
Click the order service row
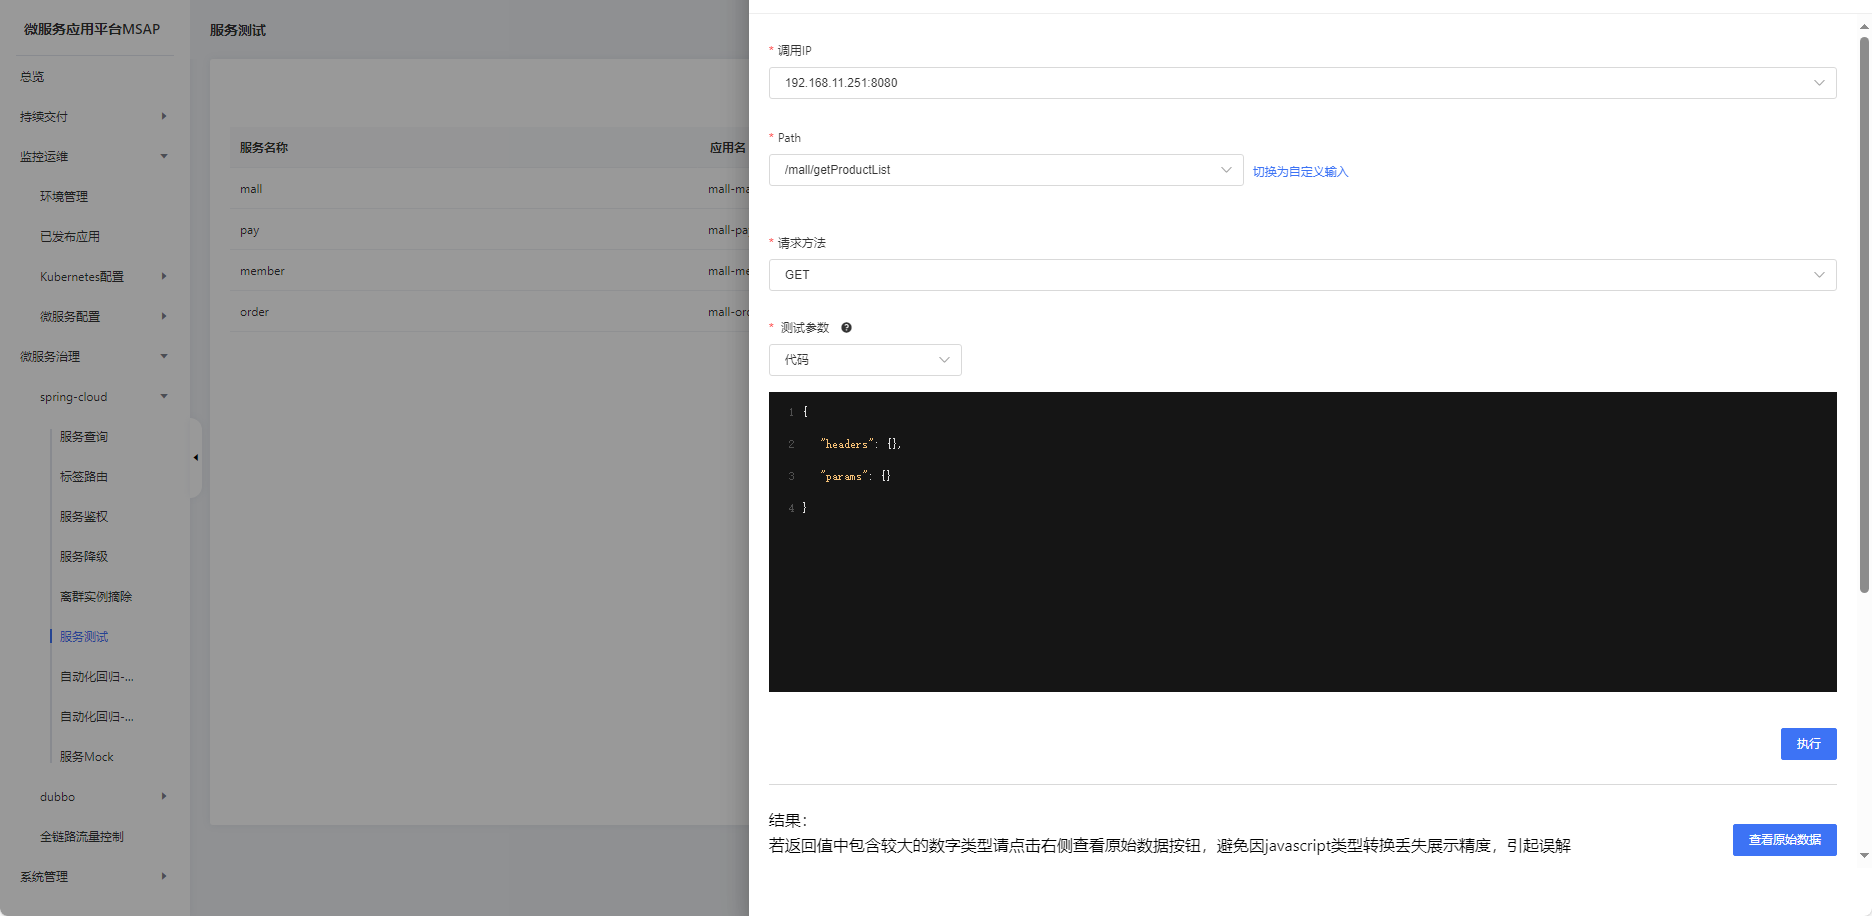point(490,312)
